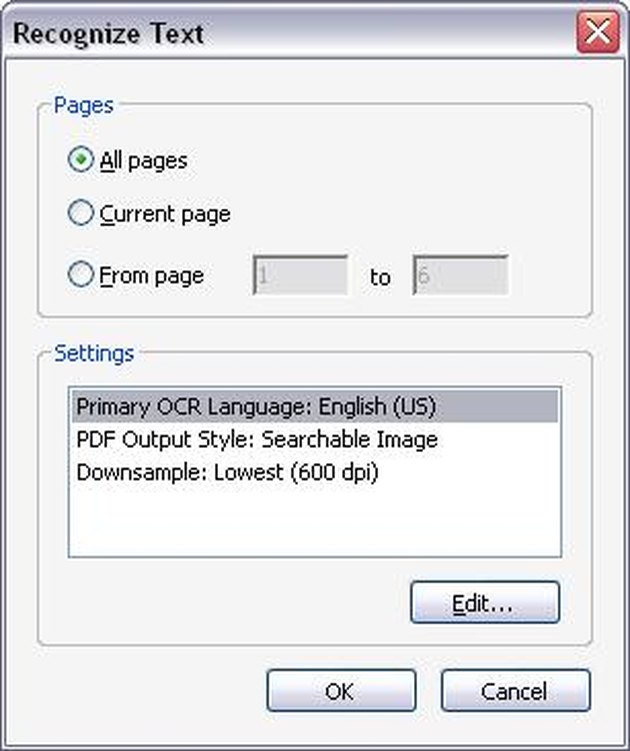Dismiss dialog with Cancel button

coord(515,691)
